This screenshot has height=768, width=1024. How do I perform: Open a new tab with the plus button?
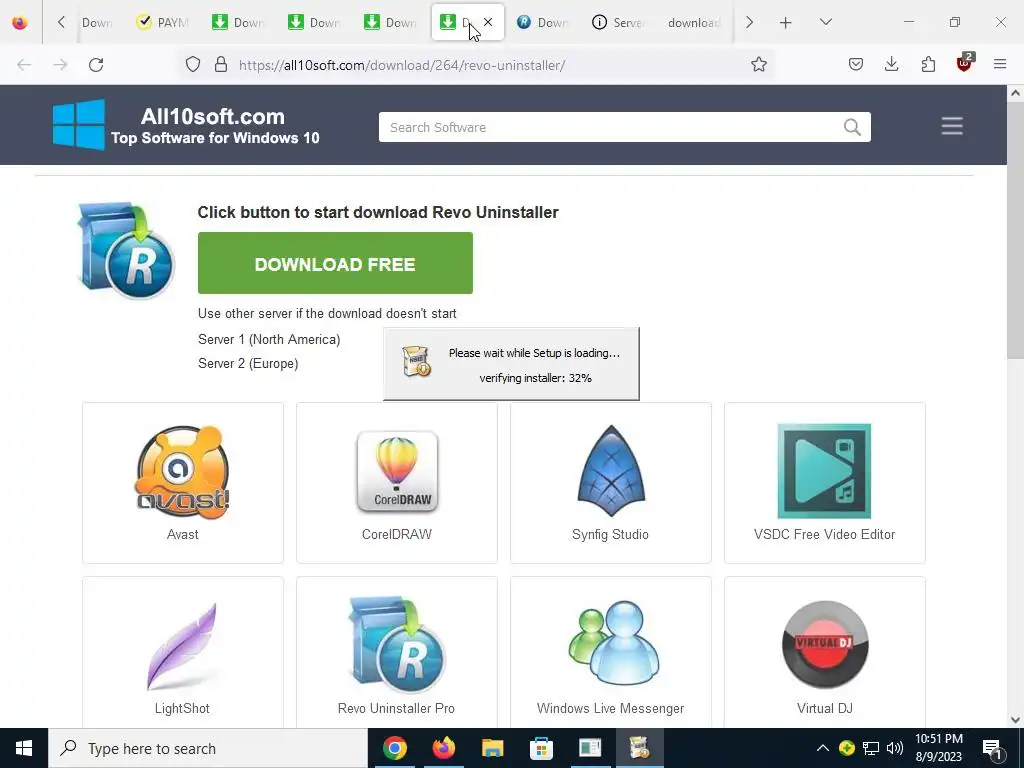(x=786, y=22)
